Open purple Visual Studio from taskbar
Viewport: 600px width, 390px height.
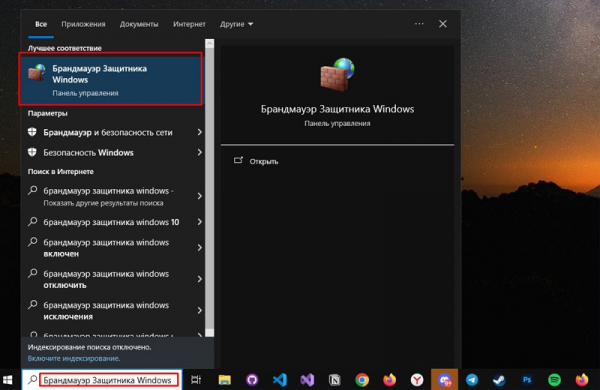[x=307, y=380]
